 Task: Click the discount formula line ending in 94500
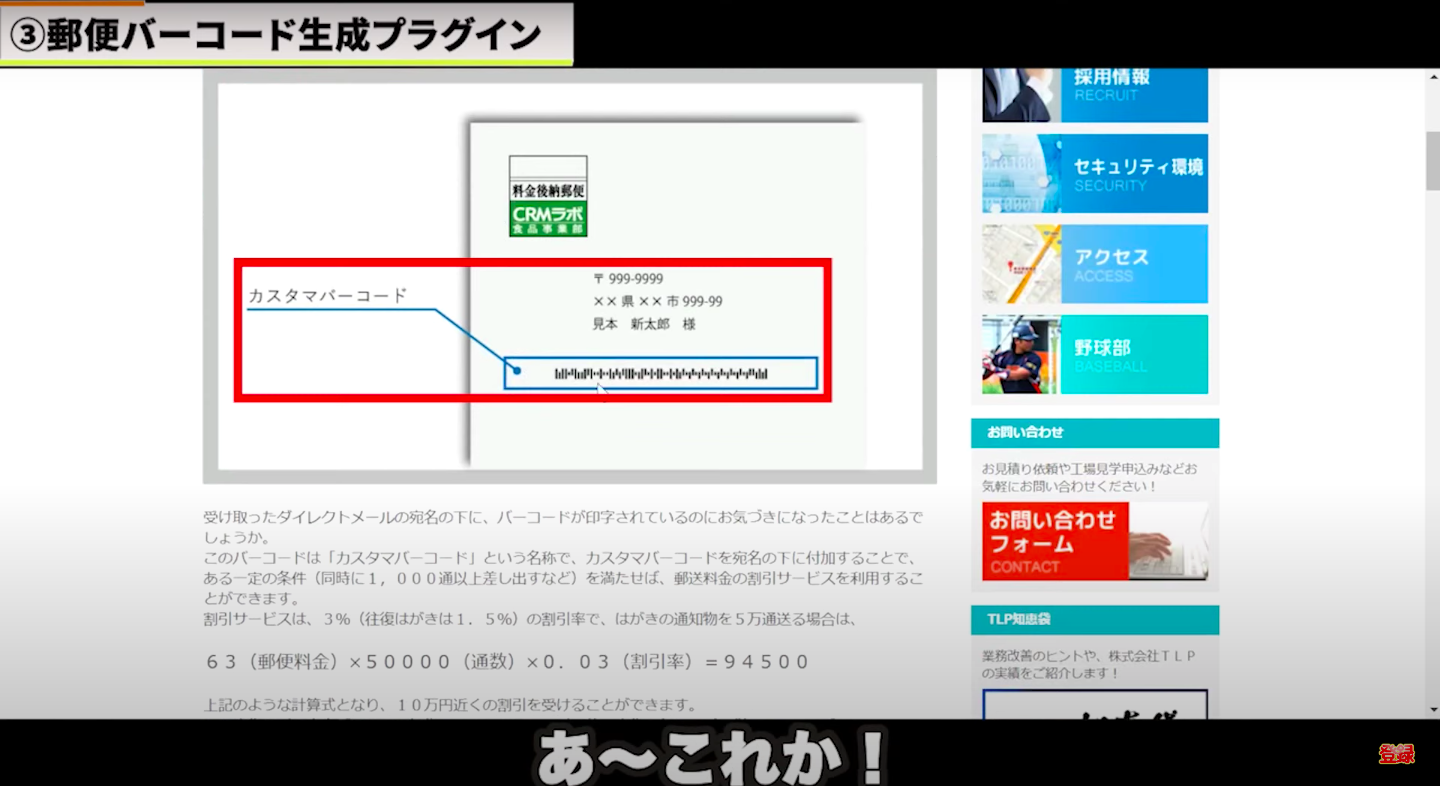tap(507, 662)
